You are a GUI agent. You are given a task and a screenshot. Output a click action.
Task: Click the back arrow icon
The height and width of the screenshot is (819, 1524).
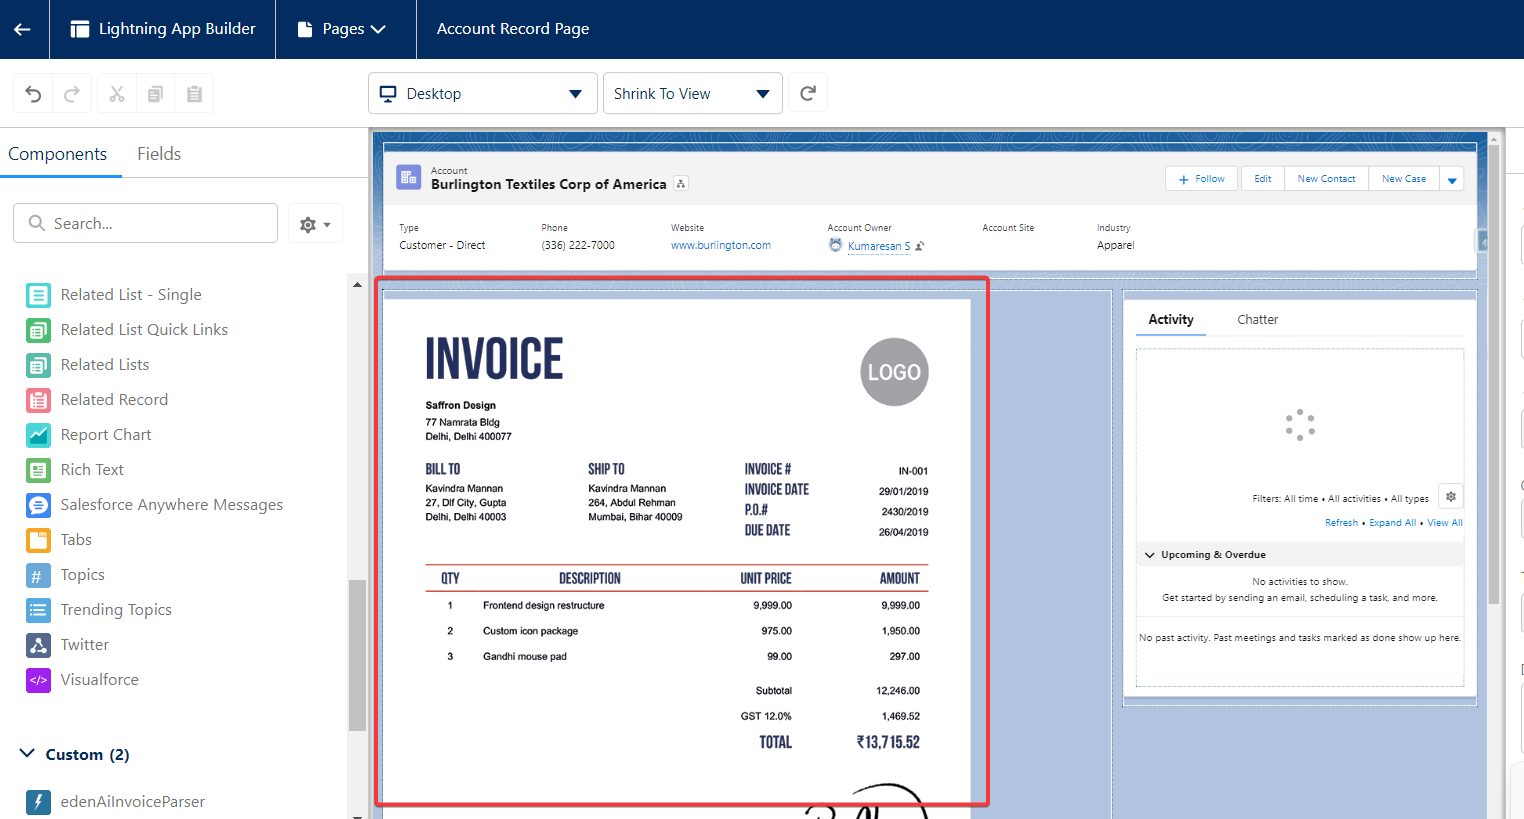pos(22,29)
